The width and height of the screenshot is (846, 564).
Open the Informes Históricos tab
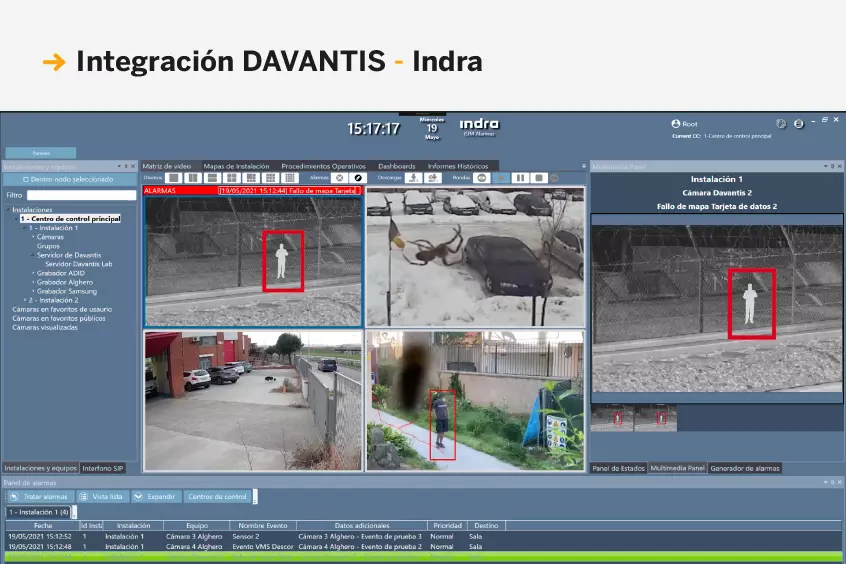point(458,166)
